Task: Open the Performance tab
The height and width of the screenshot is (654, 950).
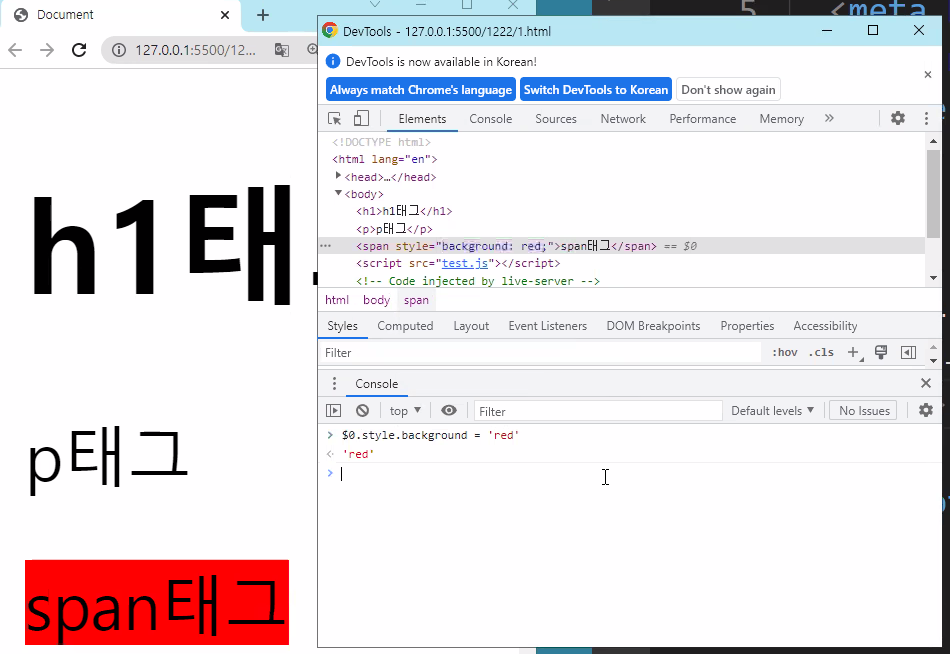Action: [703, 119]
